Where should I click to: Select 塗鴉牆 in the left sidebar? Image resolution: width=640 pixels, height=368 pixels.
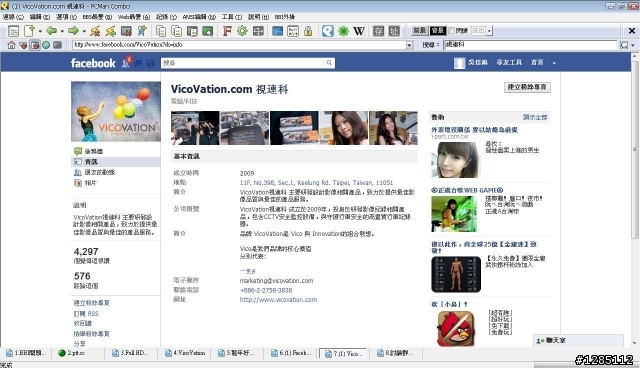pyautogui.click(x=93, y=151)
